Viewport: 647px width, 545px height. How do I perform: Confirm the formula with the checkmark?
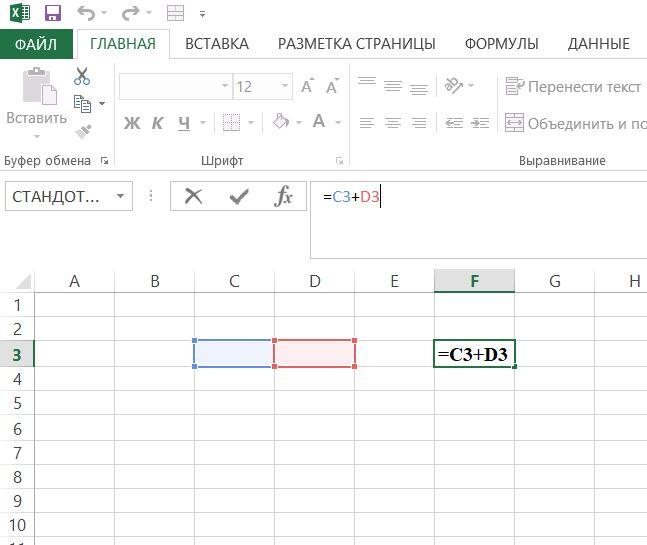[239, 196]
